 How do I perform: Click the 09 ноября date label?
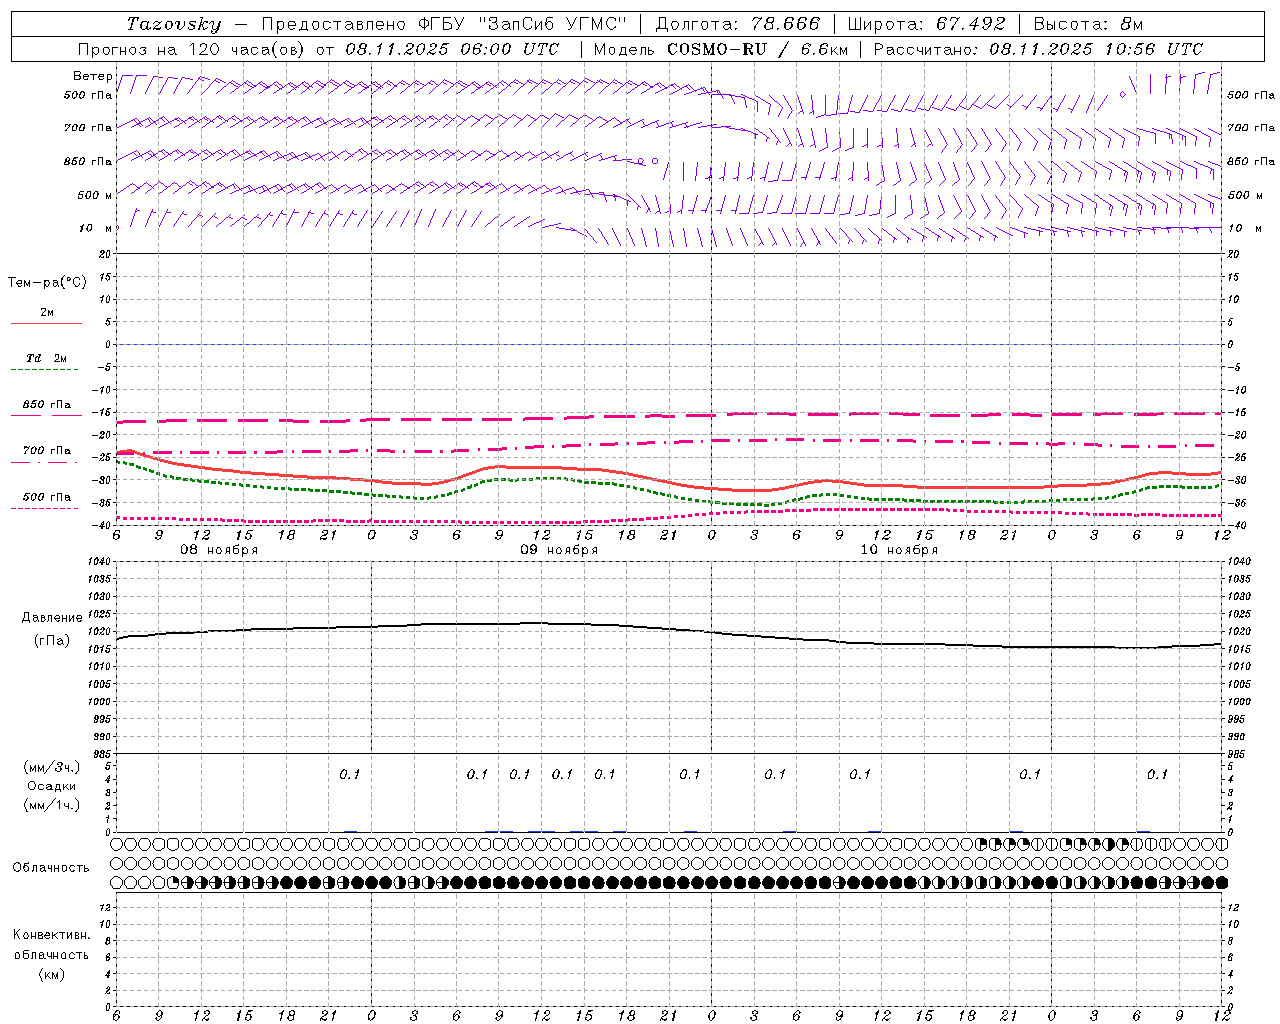[559, 550]
